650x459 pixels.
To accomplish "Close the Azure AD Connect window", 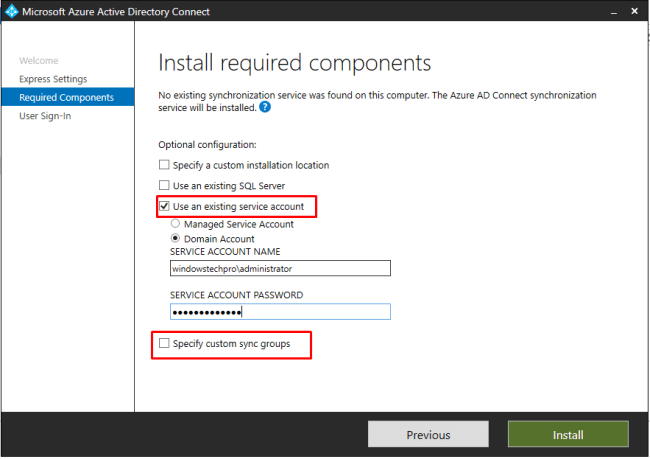I will point(634,11).
